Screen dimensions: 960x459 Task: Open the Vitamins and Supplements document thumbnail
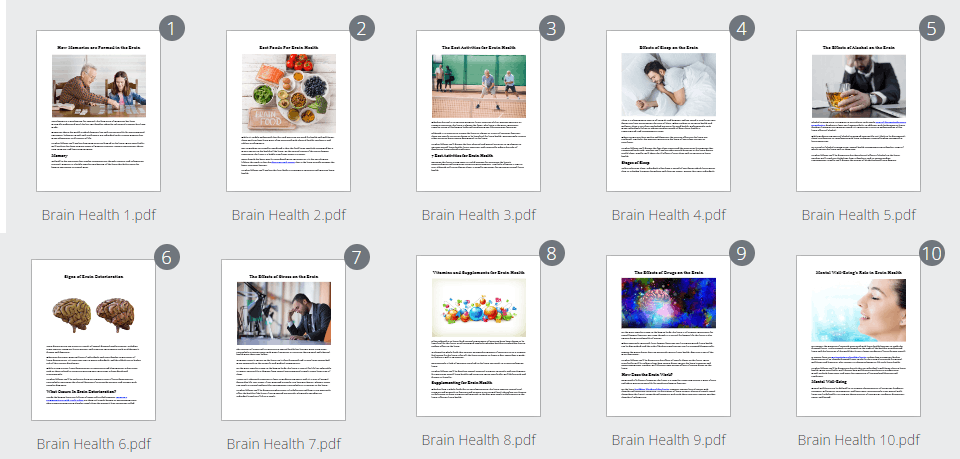pyautogui.click(x=479, y=336)
